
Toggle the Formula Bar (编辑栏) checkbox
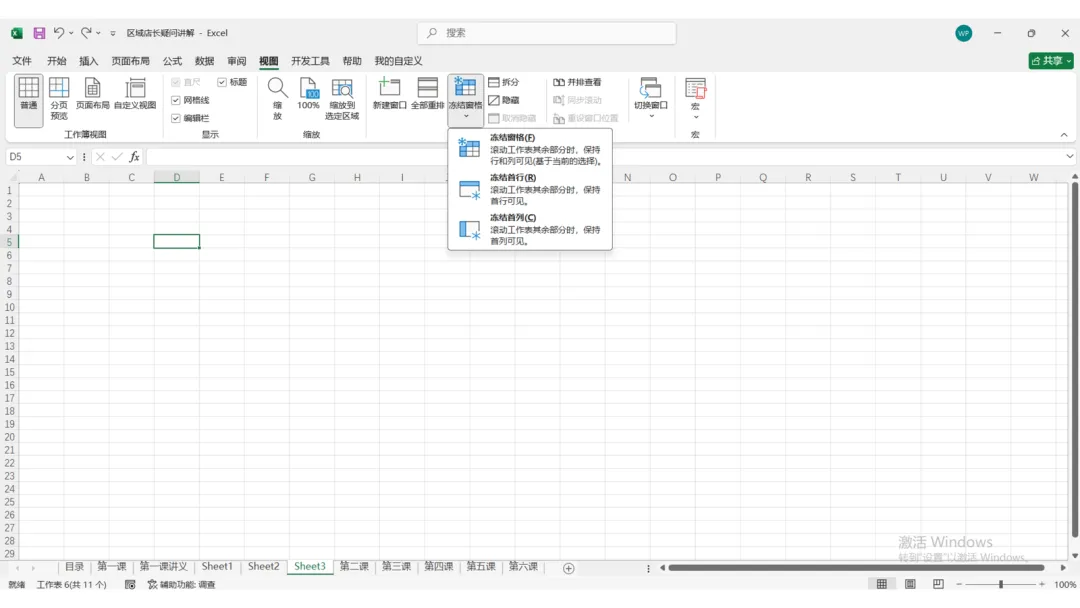(176, 118)
